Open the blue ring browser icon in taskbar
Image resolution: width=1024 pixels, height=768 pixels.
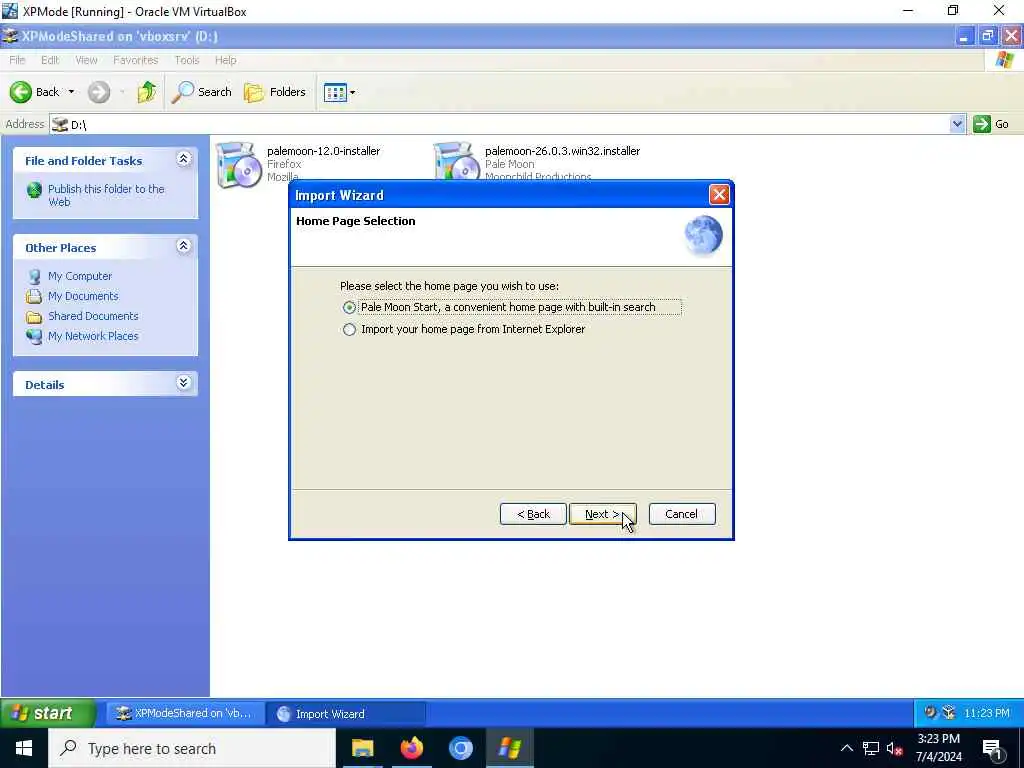coord(460,748)
